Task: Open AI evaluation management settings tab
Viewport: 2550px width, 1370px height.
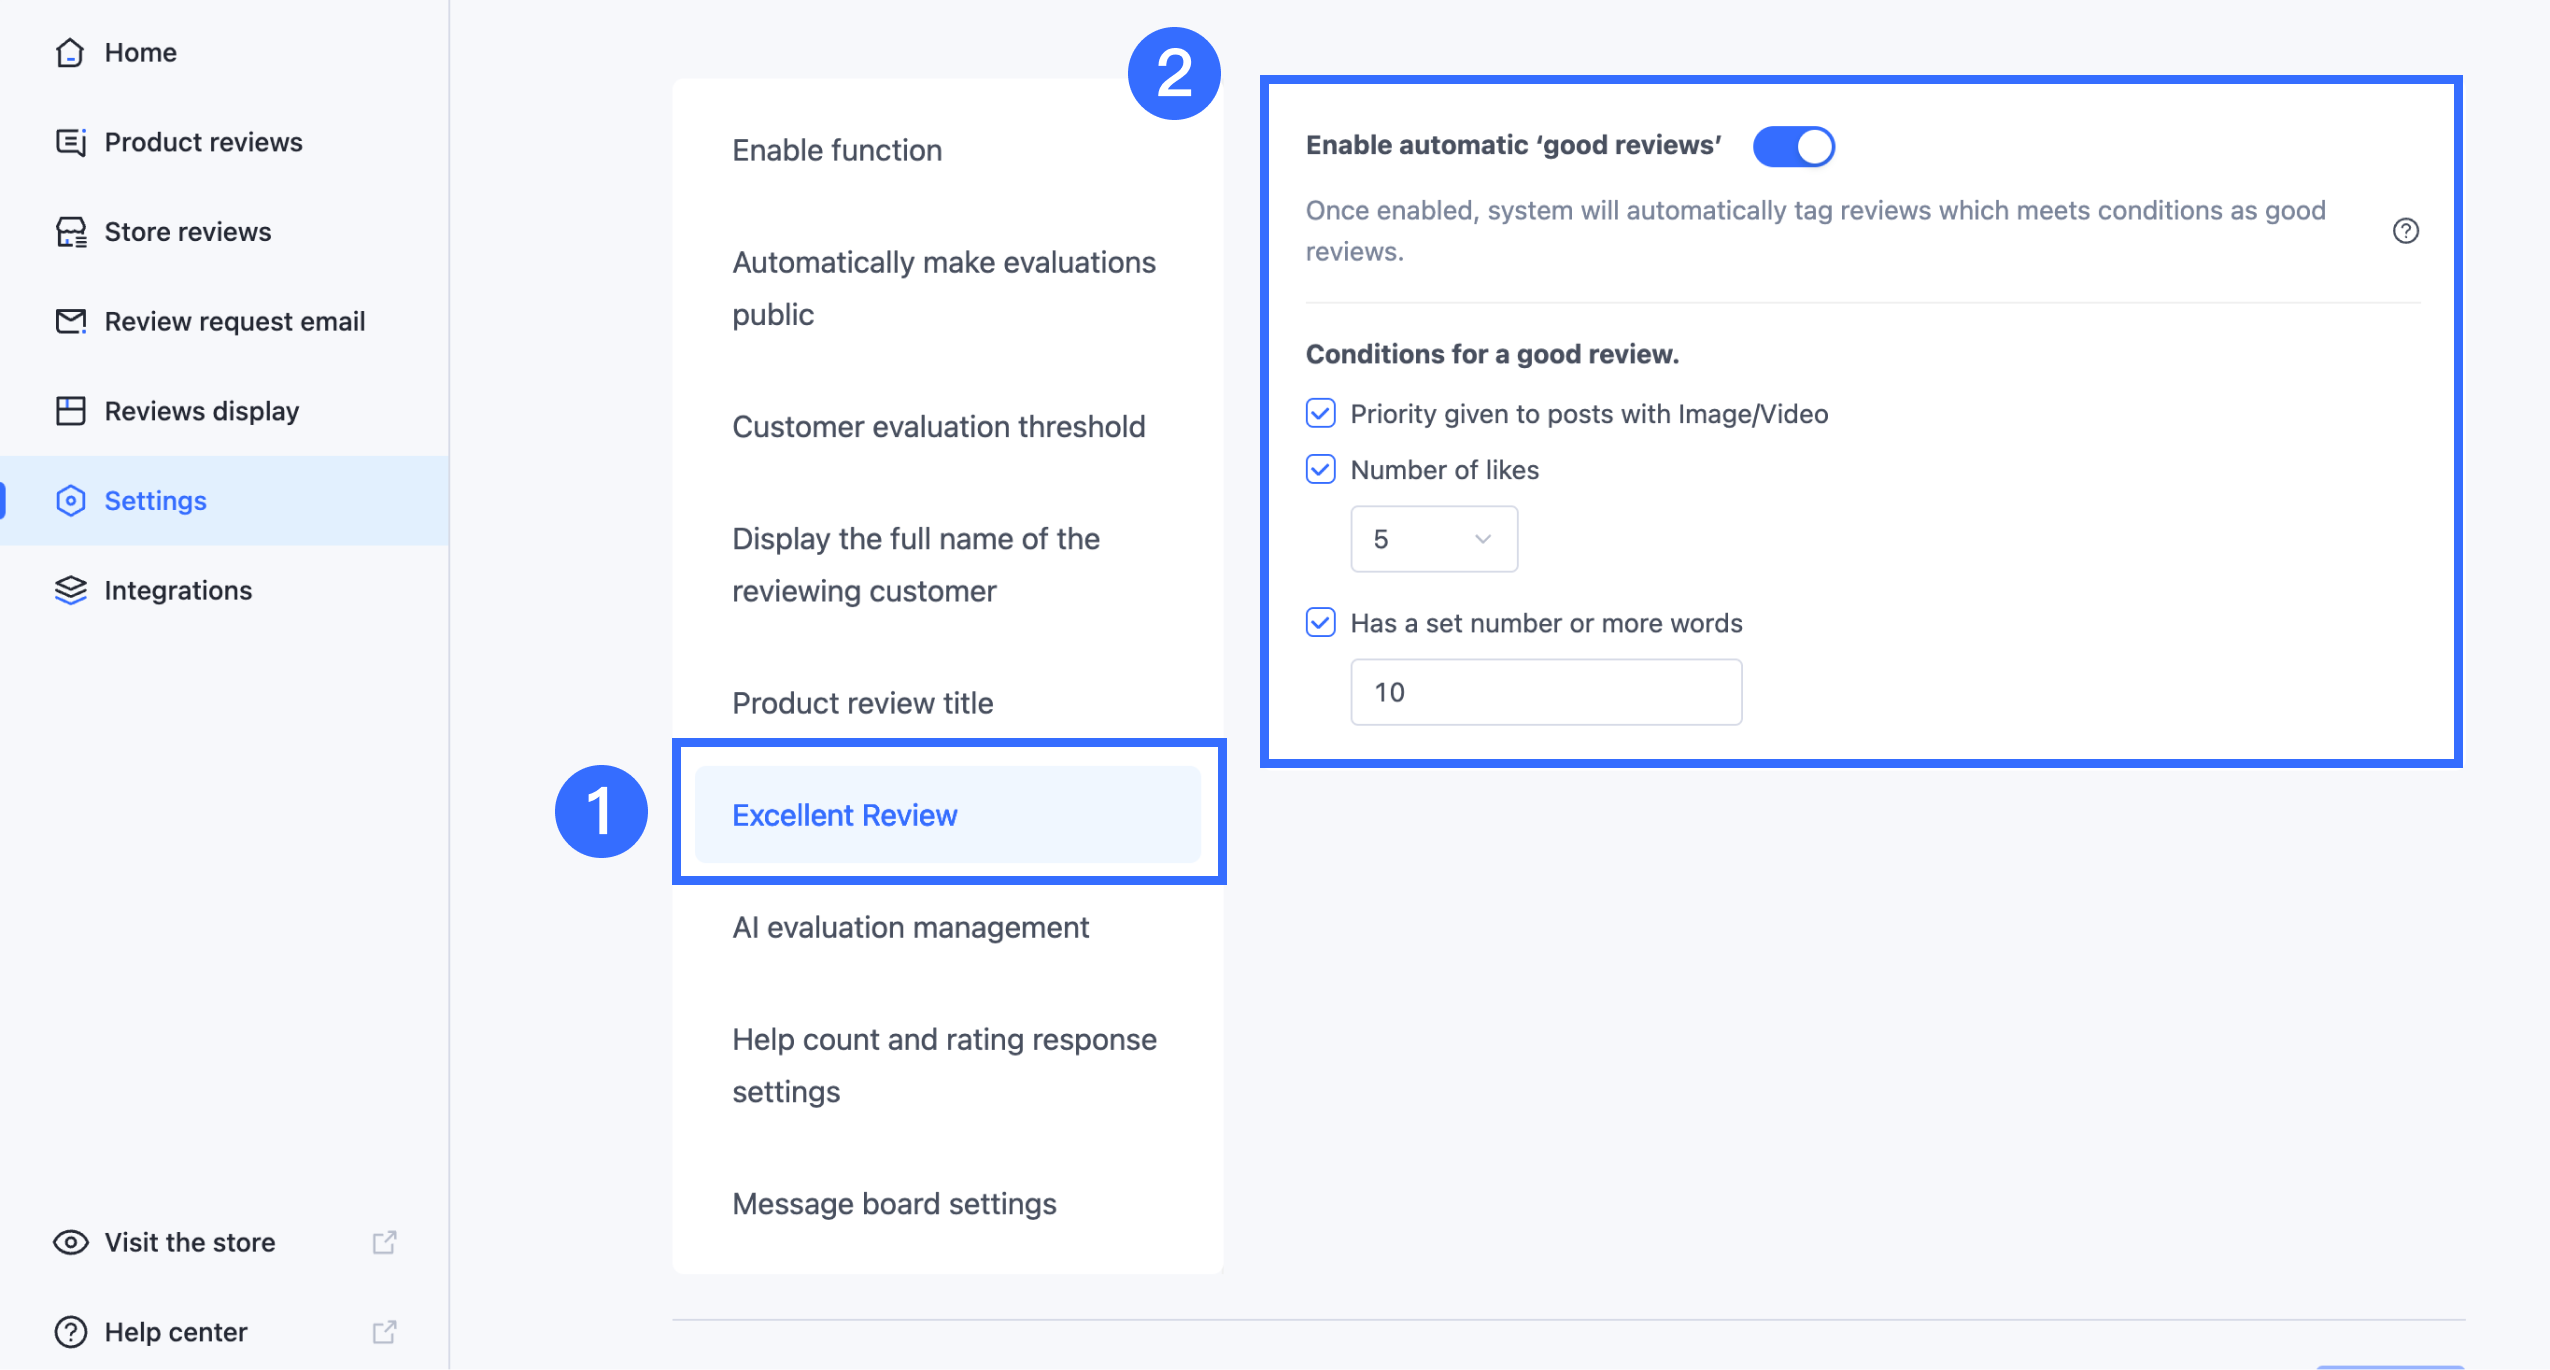Action: [910, 927]
